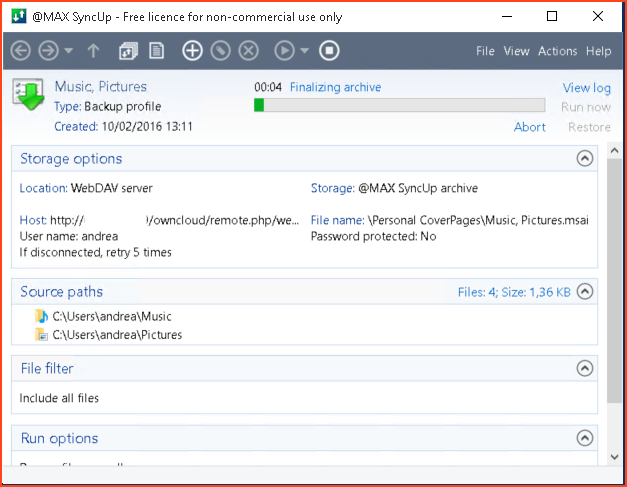Click the Password protected: No text
Viewport: 627px width, 487px height.
tap(373, 236)
